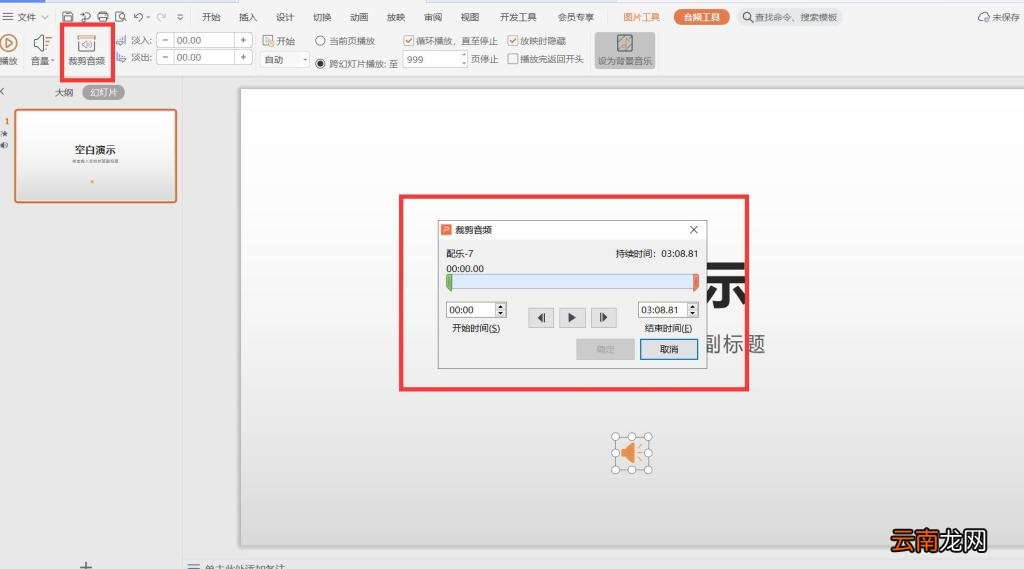Decrease the 淡入 fade-in value with minus
Viewport: 1024px width, 569px height.
pyautogui.click(x=165, y=40)
